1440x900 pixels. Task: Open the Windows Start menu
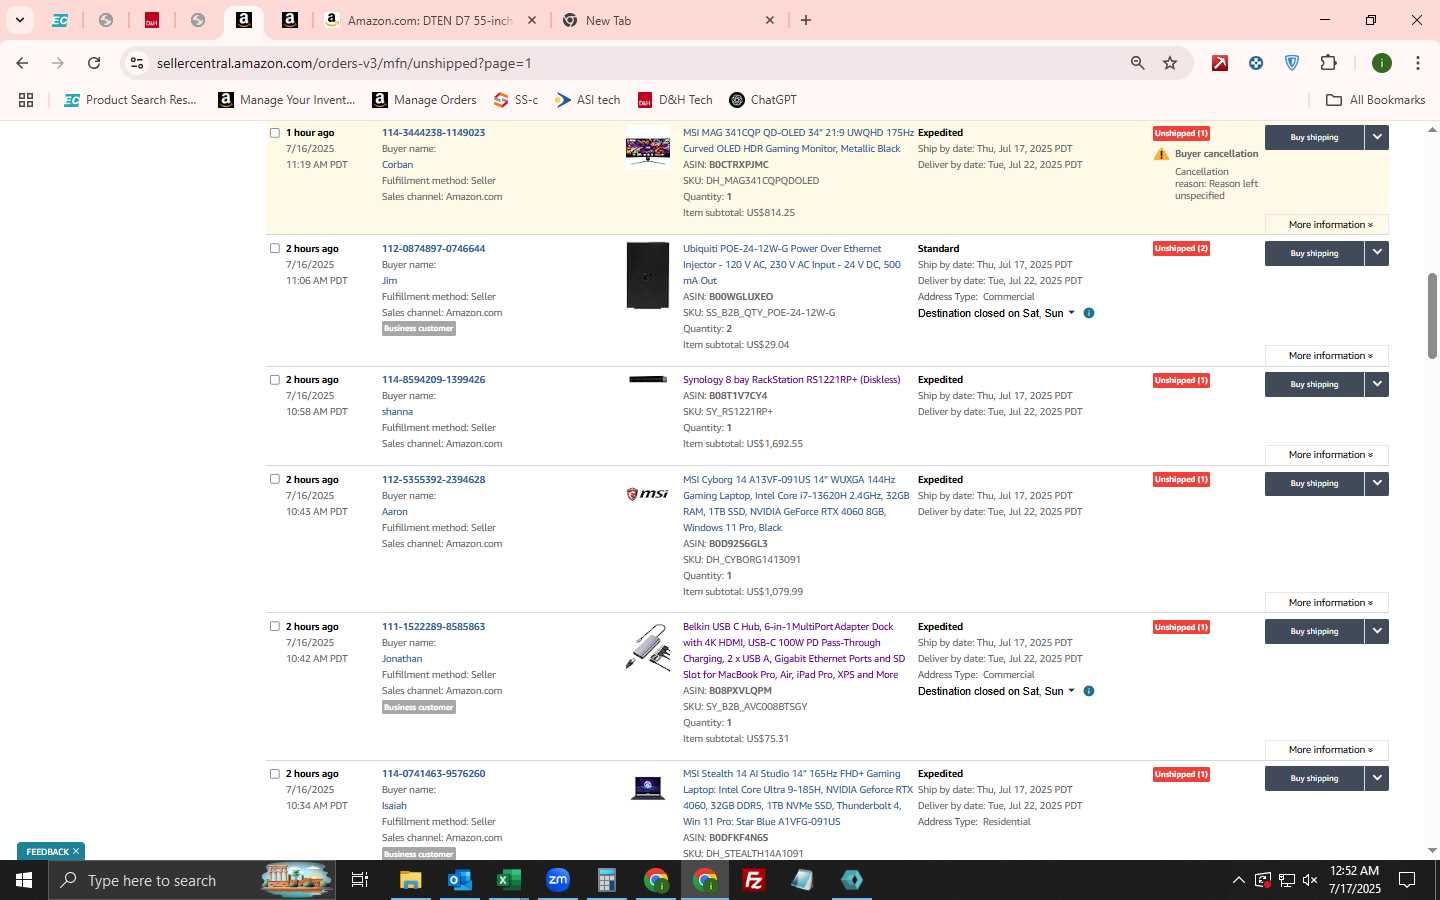pyautogui.click(x=24, y=880)
